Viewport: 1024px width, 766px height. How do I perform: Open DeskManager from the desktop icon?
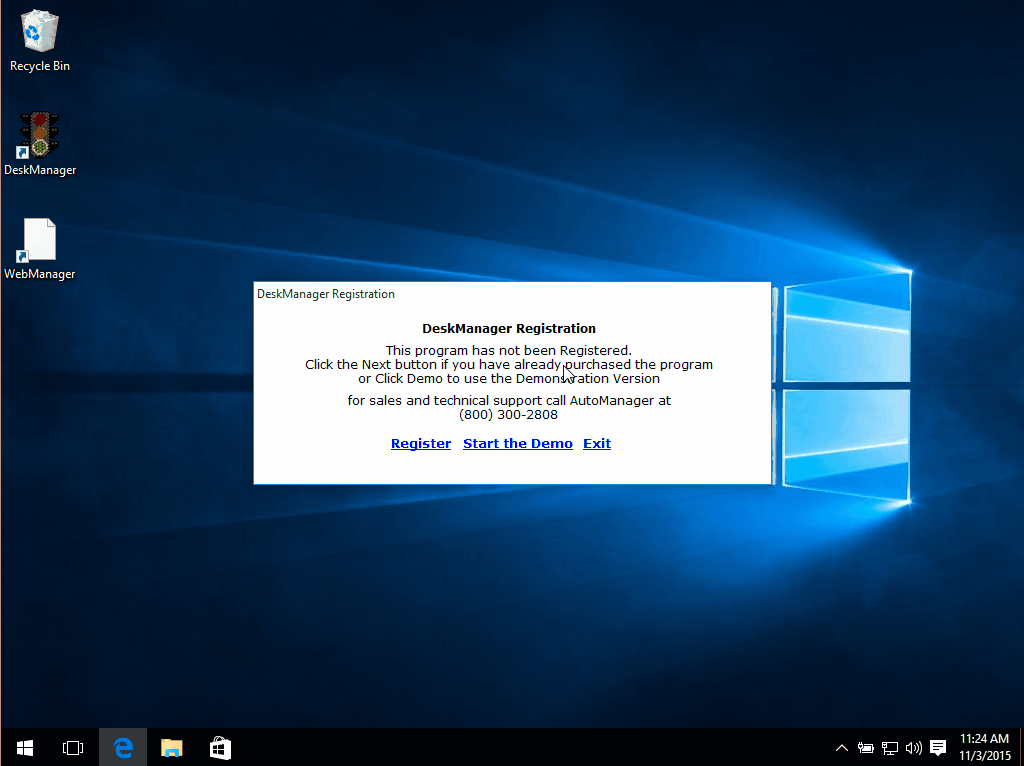pyautogui.click(x=38, y=133)
